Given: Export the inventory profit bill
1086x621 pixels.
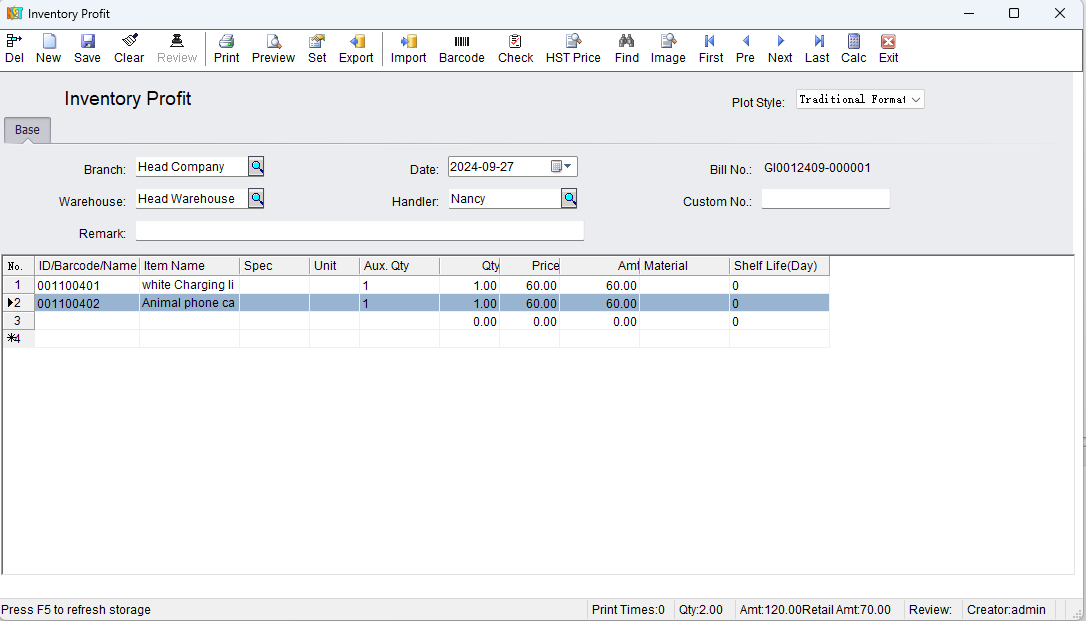Looking at the screenshot, I should (x=356, y=48).
